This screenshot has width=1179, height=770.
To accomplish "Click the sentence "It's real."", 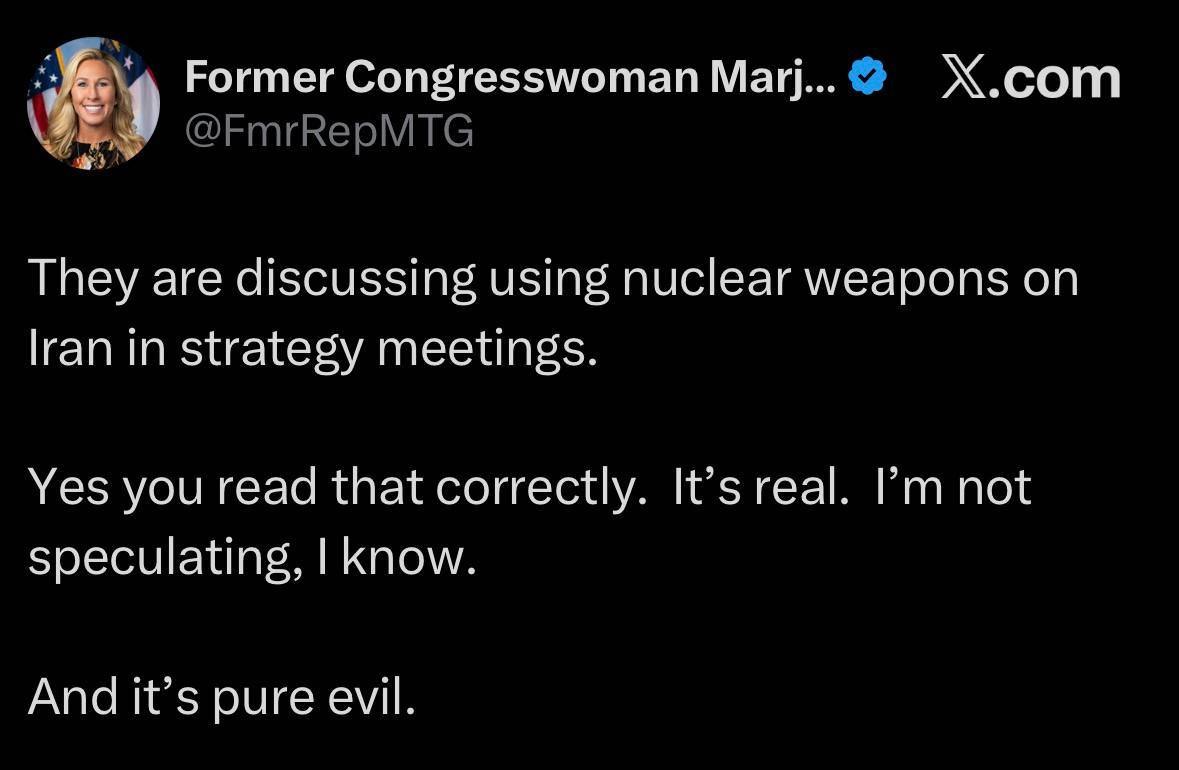I will [x=761, y=487].
